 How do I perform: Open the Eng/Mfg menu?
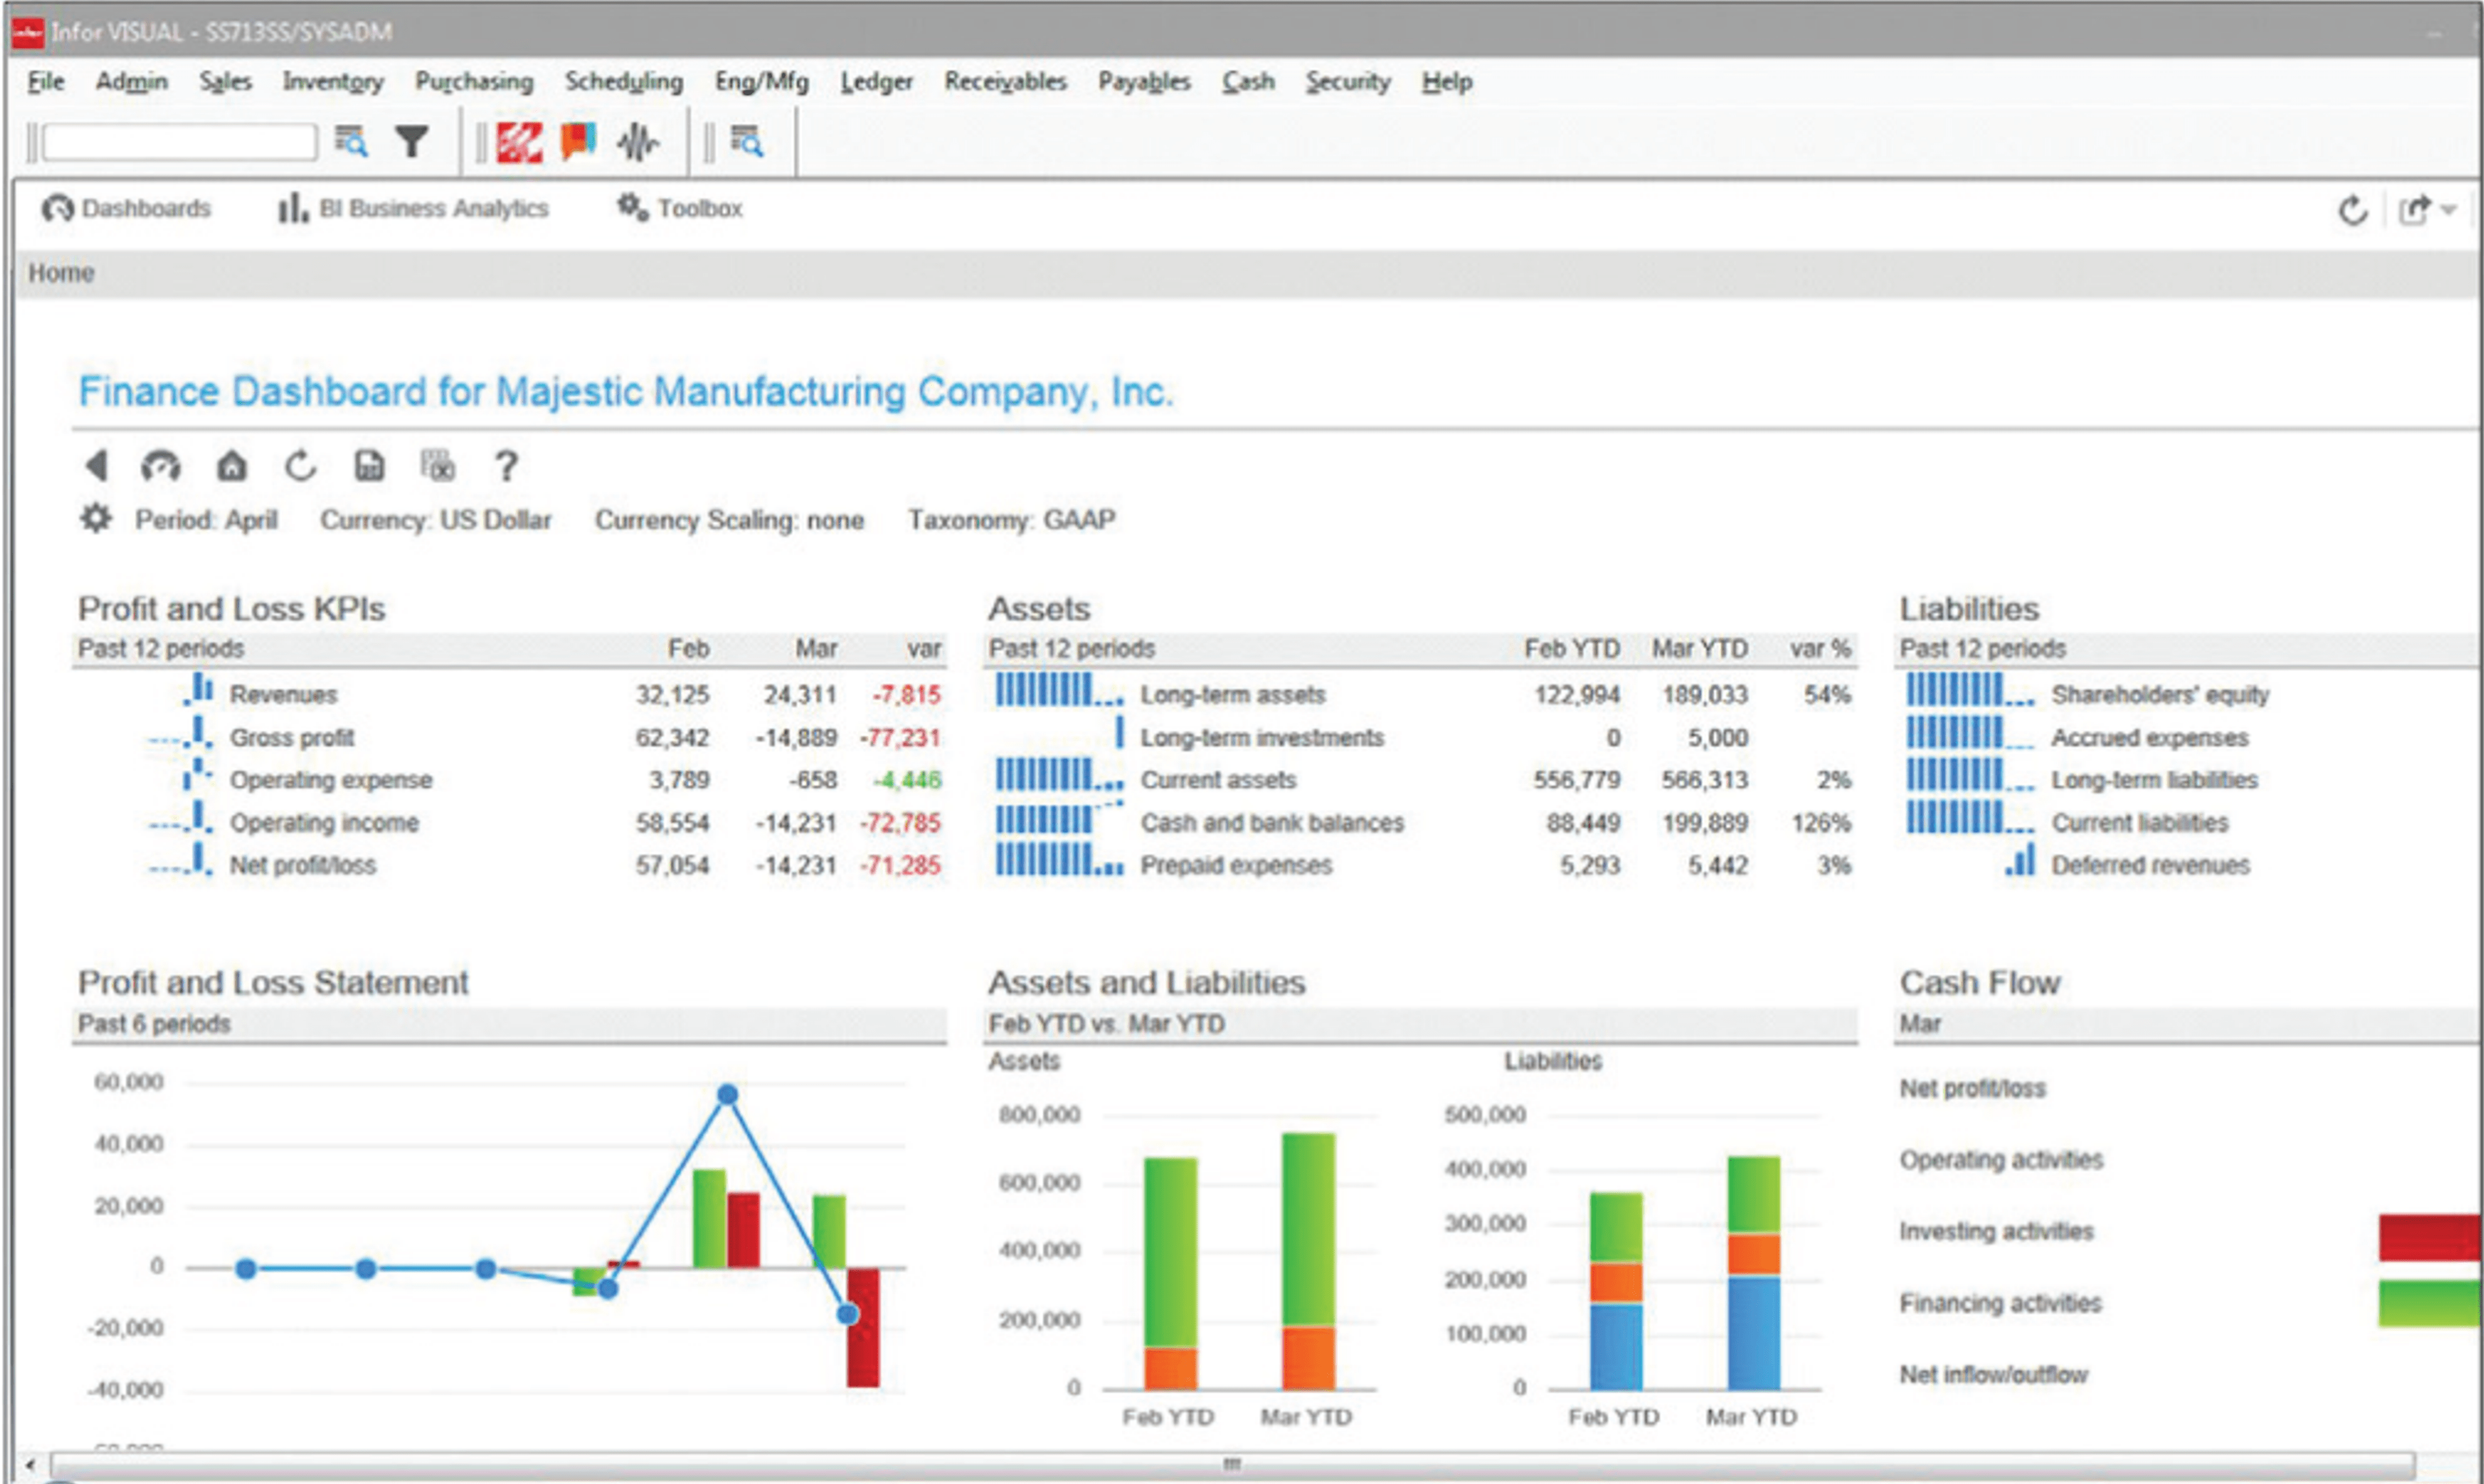(761, 82)
